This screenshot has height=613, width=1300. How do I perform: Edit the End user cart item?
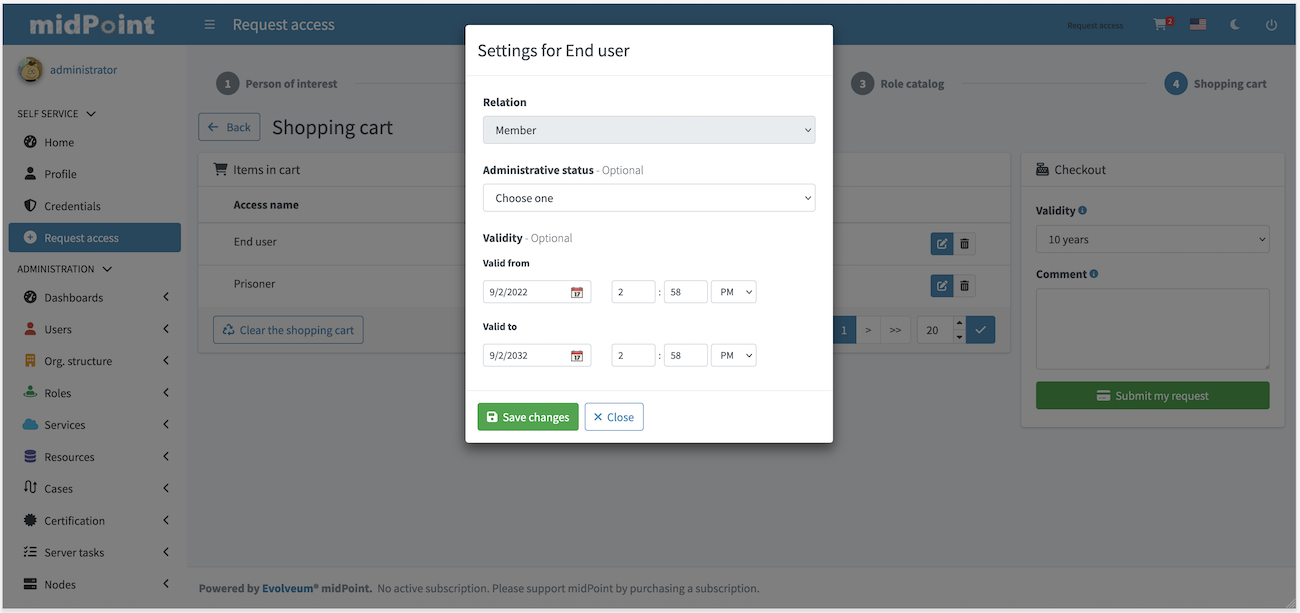(x=941, y=243)
